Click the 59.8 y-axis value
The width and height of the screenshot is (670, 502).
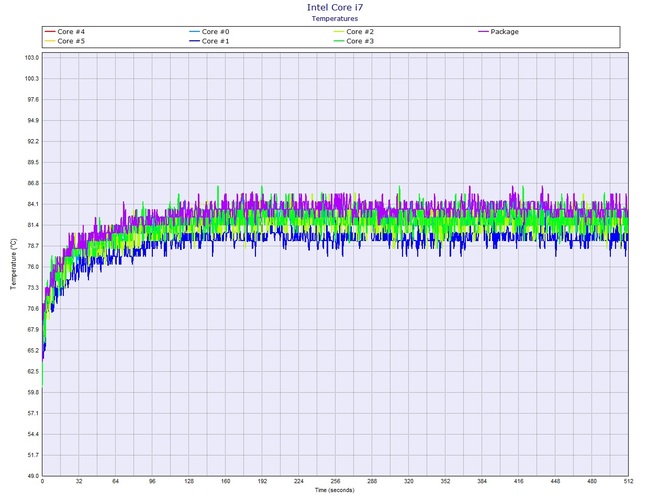point(33,392)
